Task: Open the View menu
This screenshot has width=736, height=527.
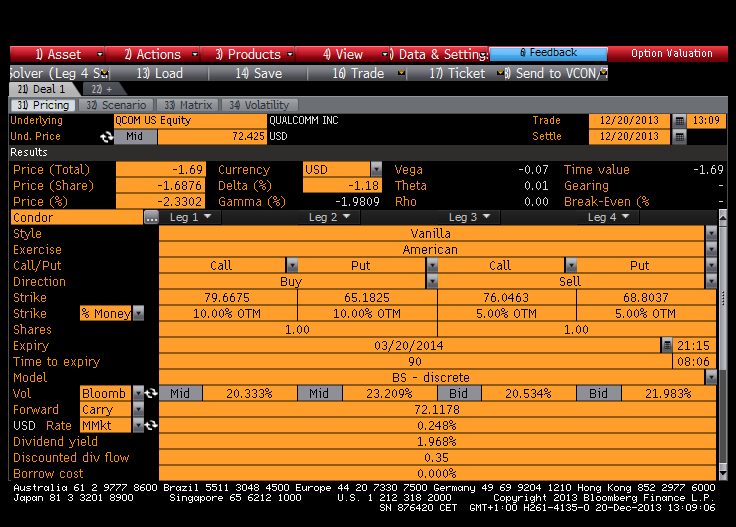Action: pos(343,54)
